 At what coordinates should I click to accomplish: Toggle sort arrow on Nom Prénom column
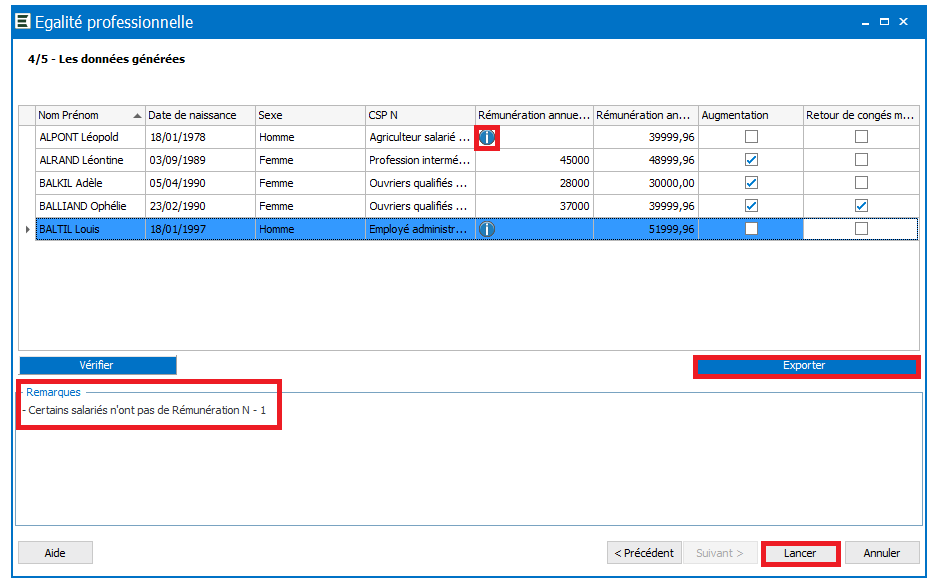tap(137, 116)
